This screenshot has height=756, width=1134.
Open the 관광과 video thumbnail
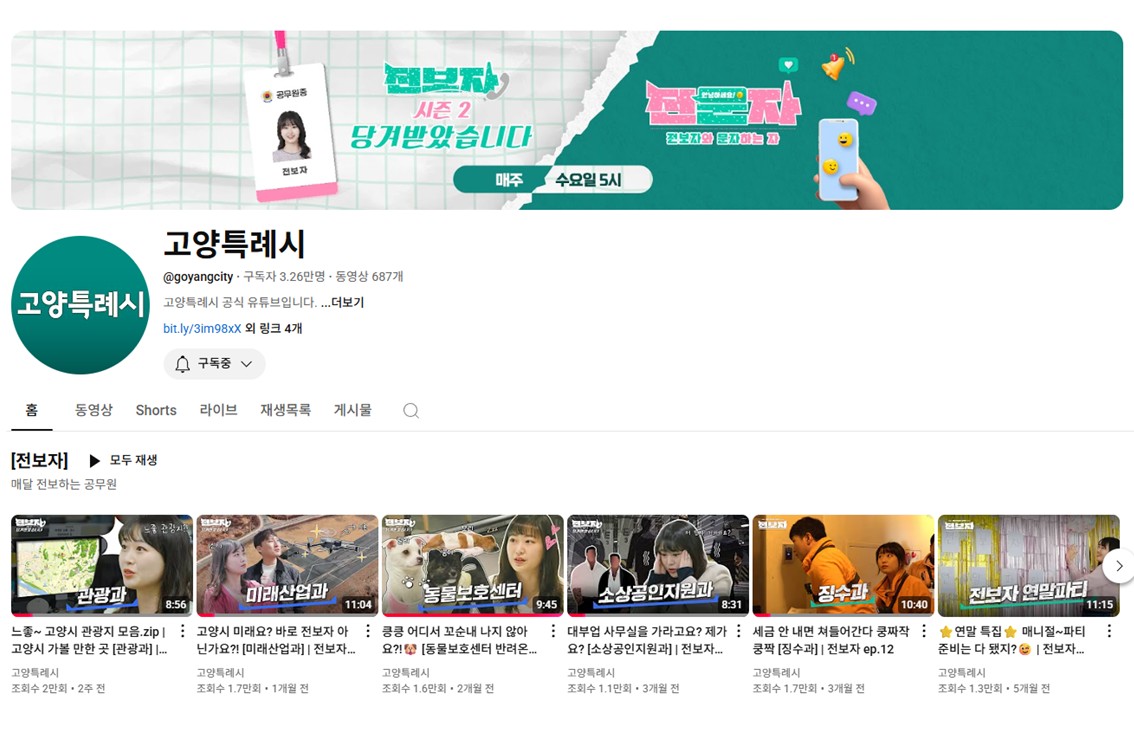[x=102, y=566]
